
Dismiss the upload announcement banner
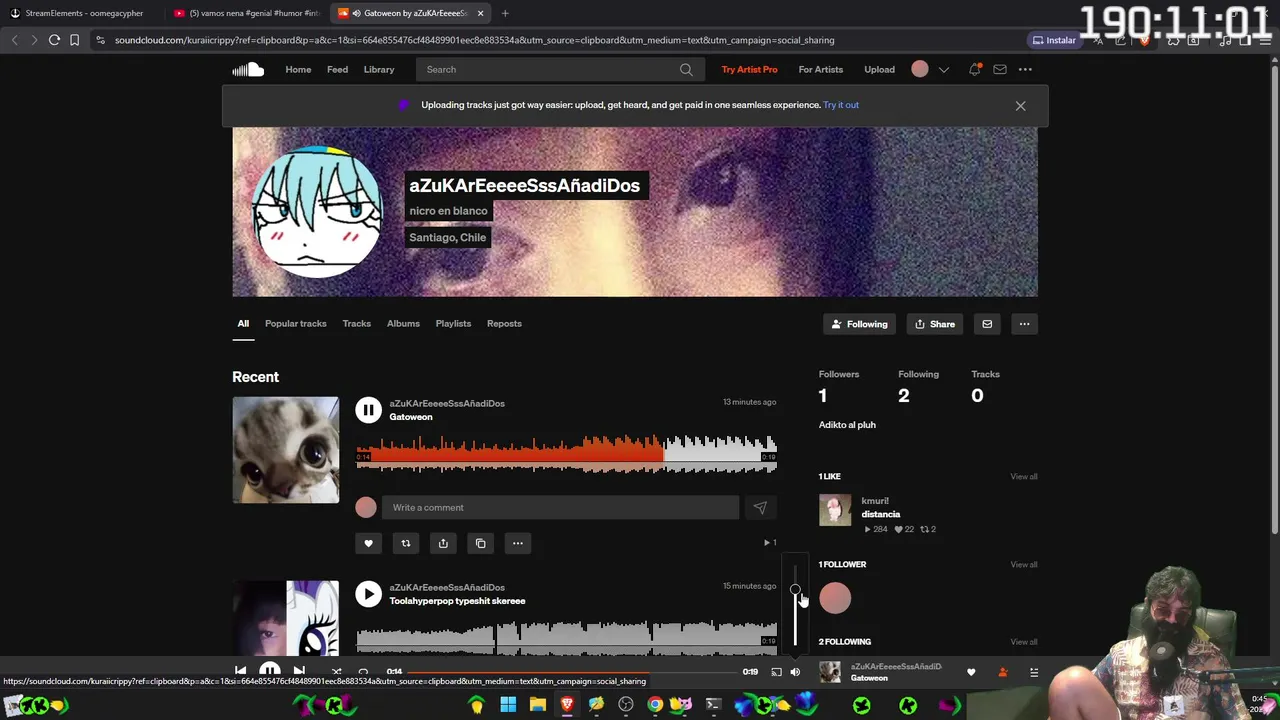coord(1020,105)
